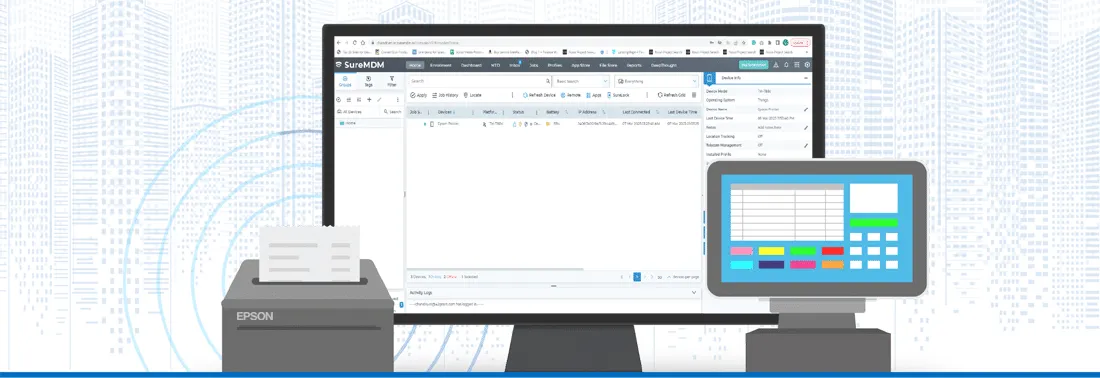Click the Apps toolbar button

coord(593,95)
